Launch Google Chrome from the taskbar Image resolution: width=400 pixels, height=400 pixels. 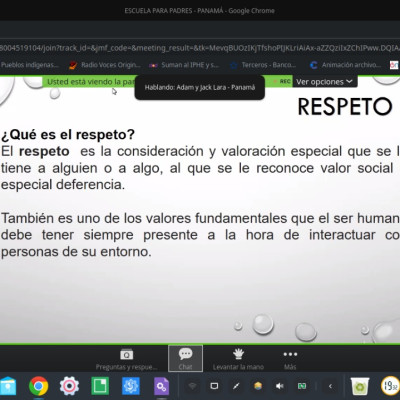(x=39, y=386)
